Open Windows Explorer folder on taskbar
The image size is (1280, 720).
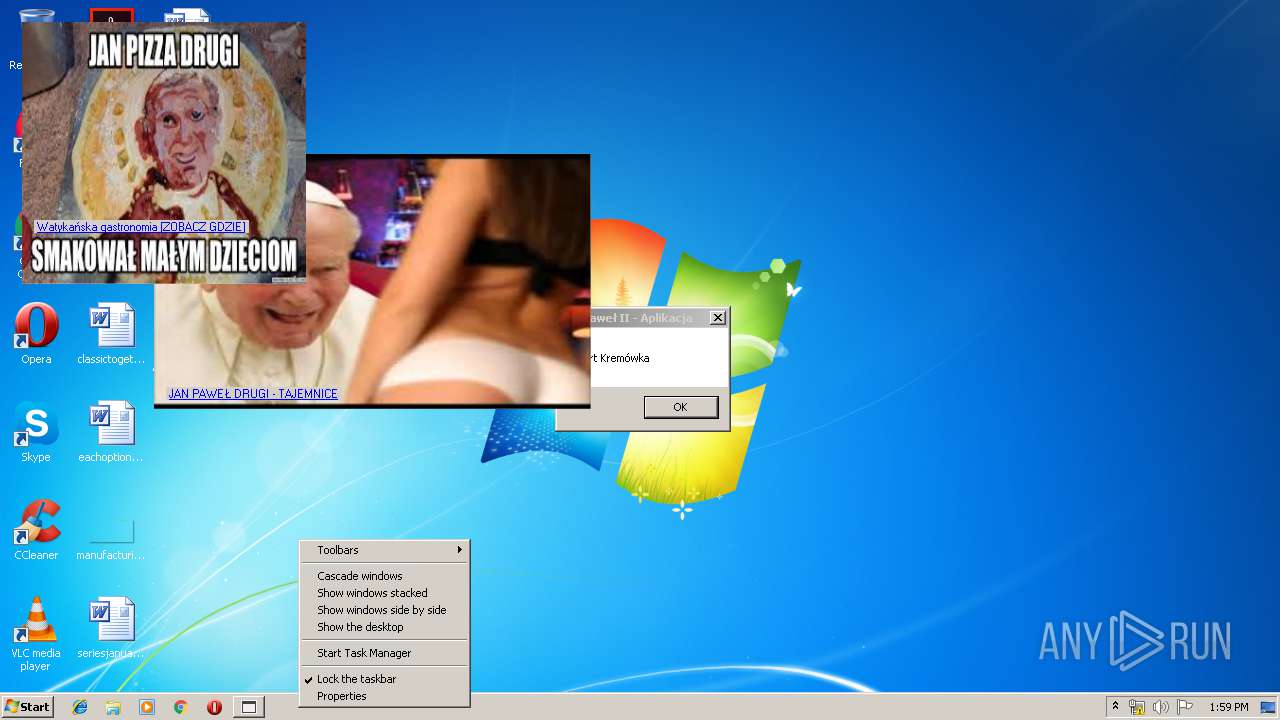point(113,707)
